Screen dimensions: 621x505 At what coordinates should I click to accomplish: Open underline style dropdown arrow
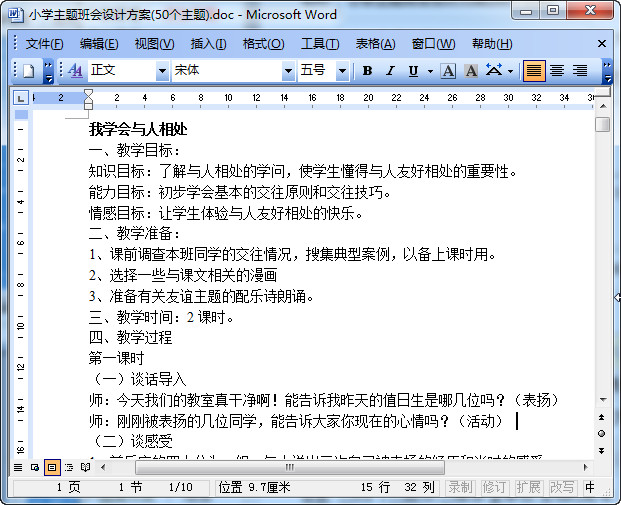(431, 71)
